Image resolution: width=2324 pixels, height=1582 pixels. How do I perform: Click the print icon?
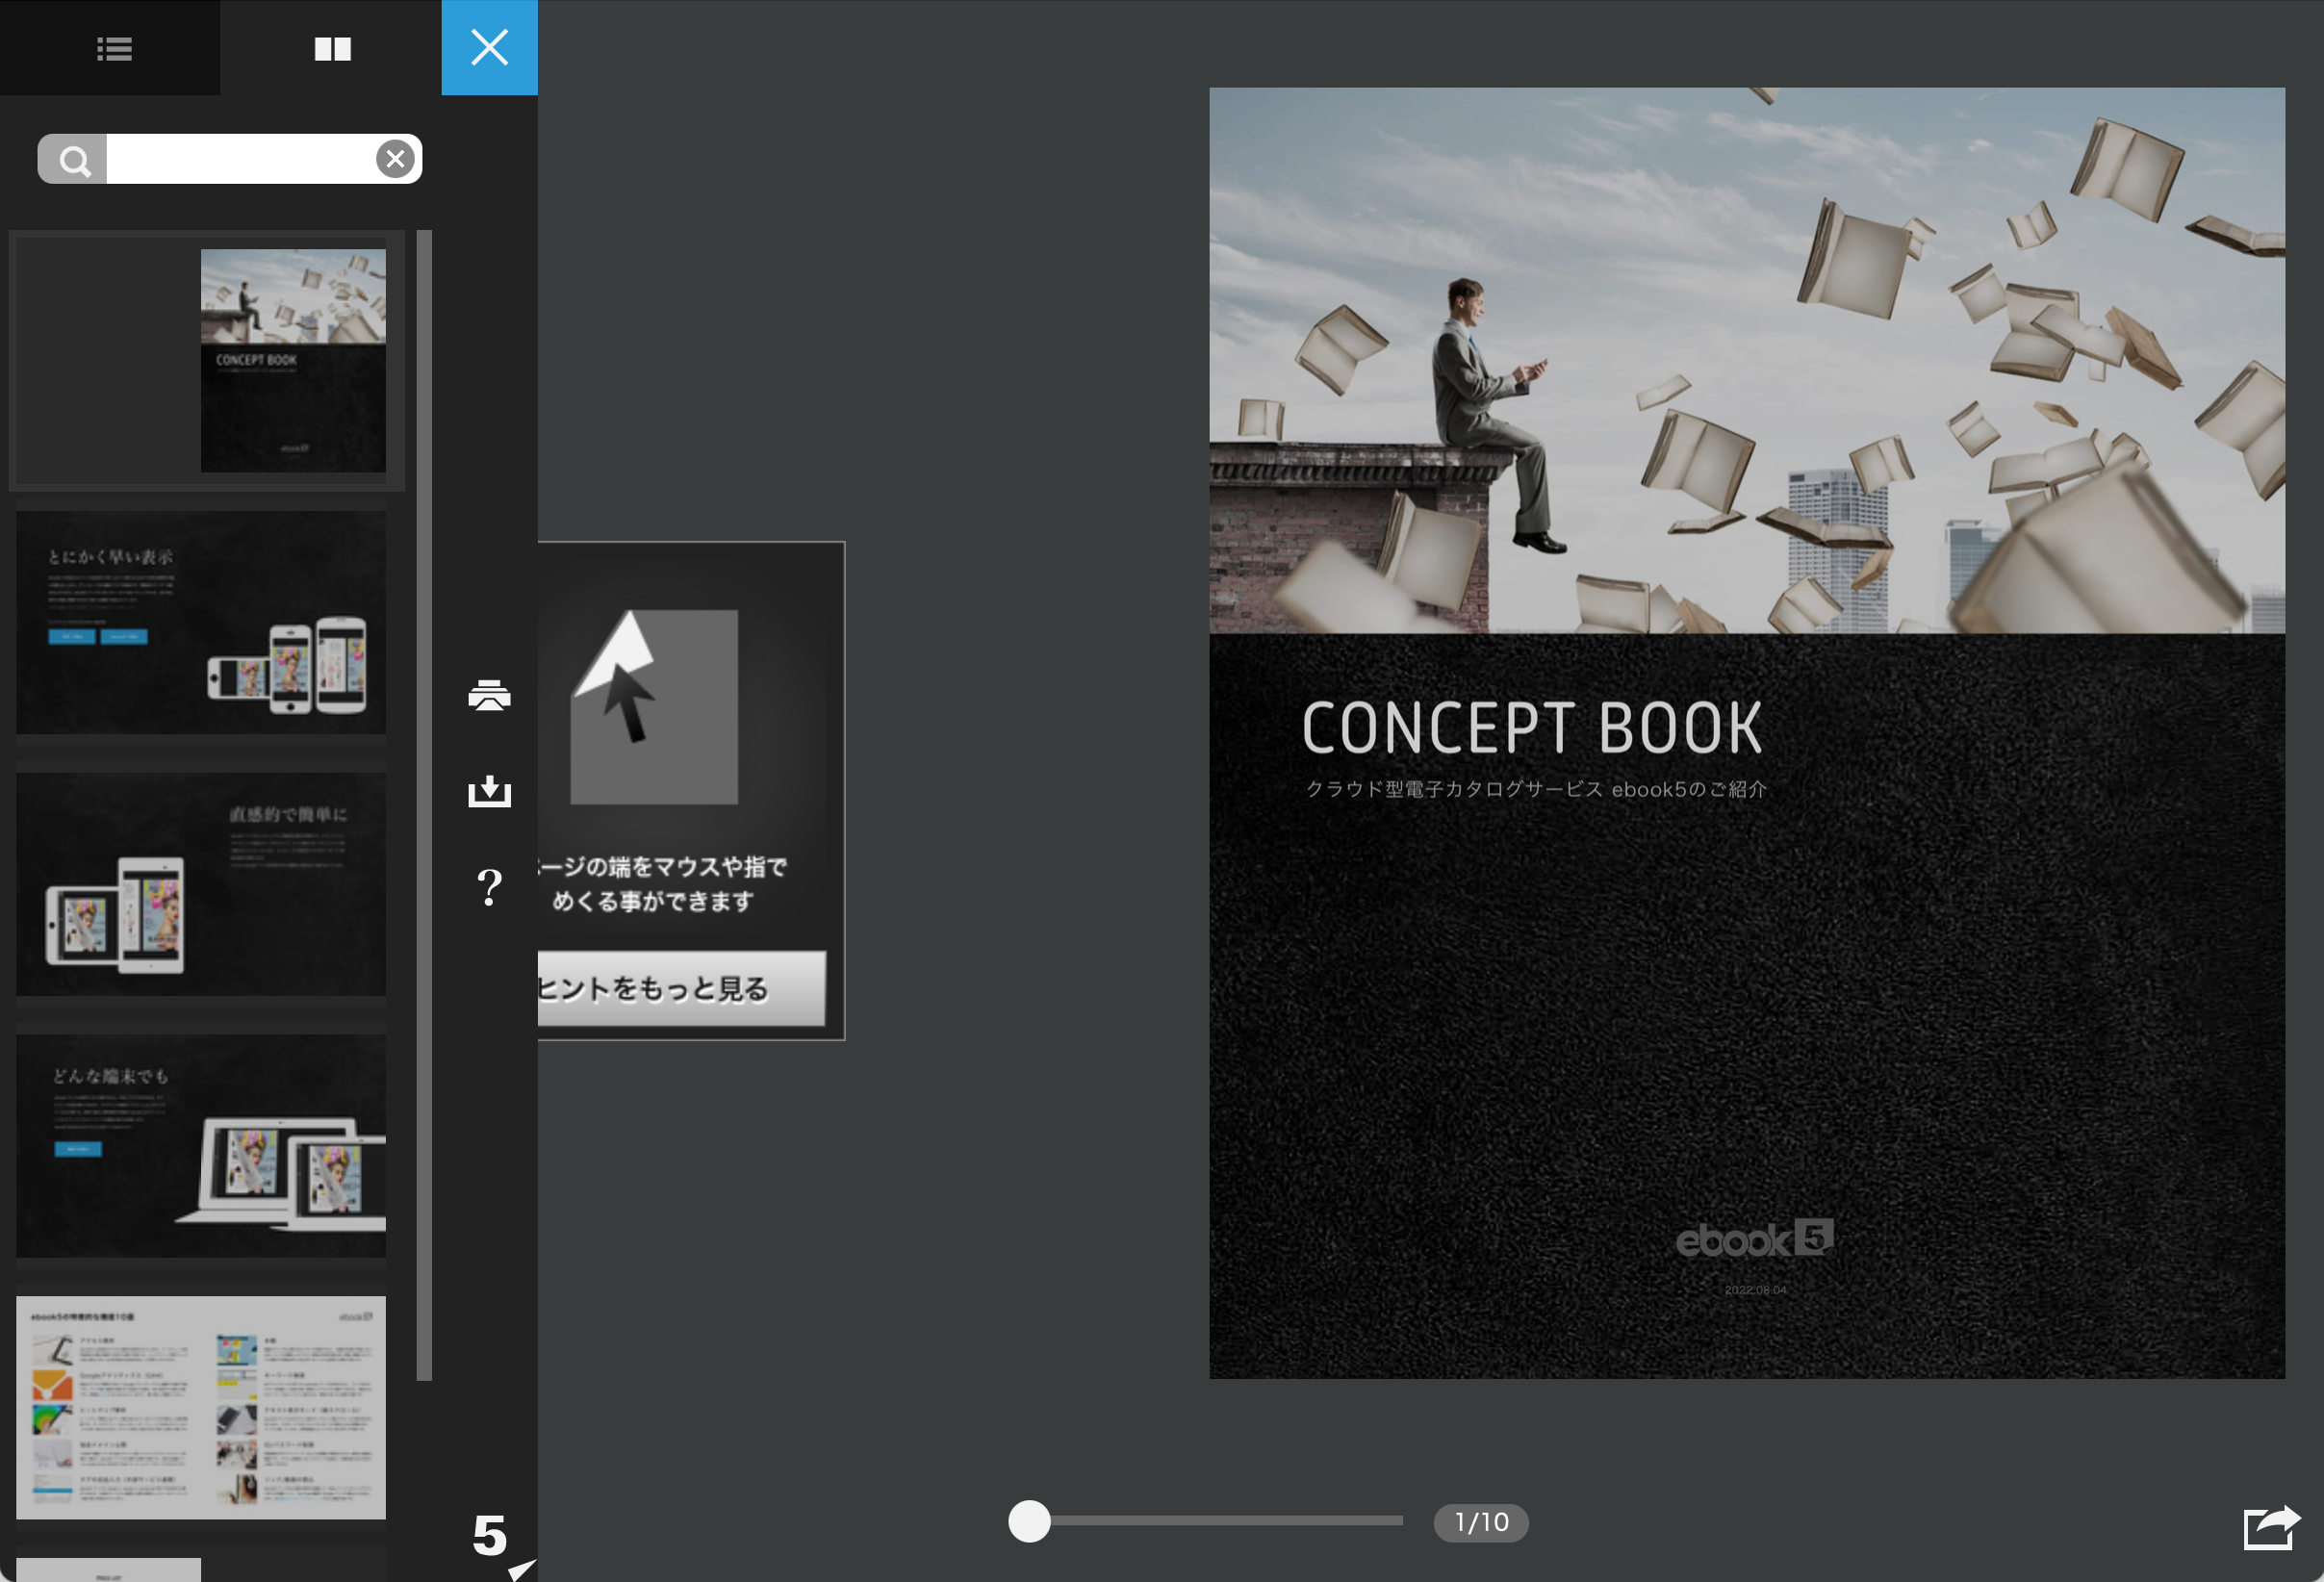tap(489, 695)
